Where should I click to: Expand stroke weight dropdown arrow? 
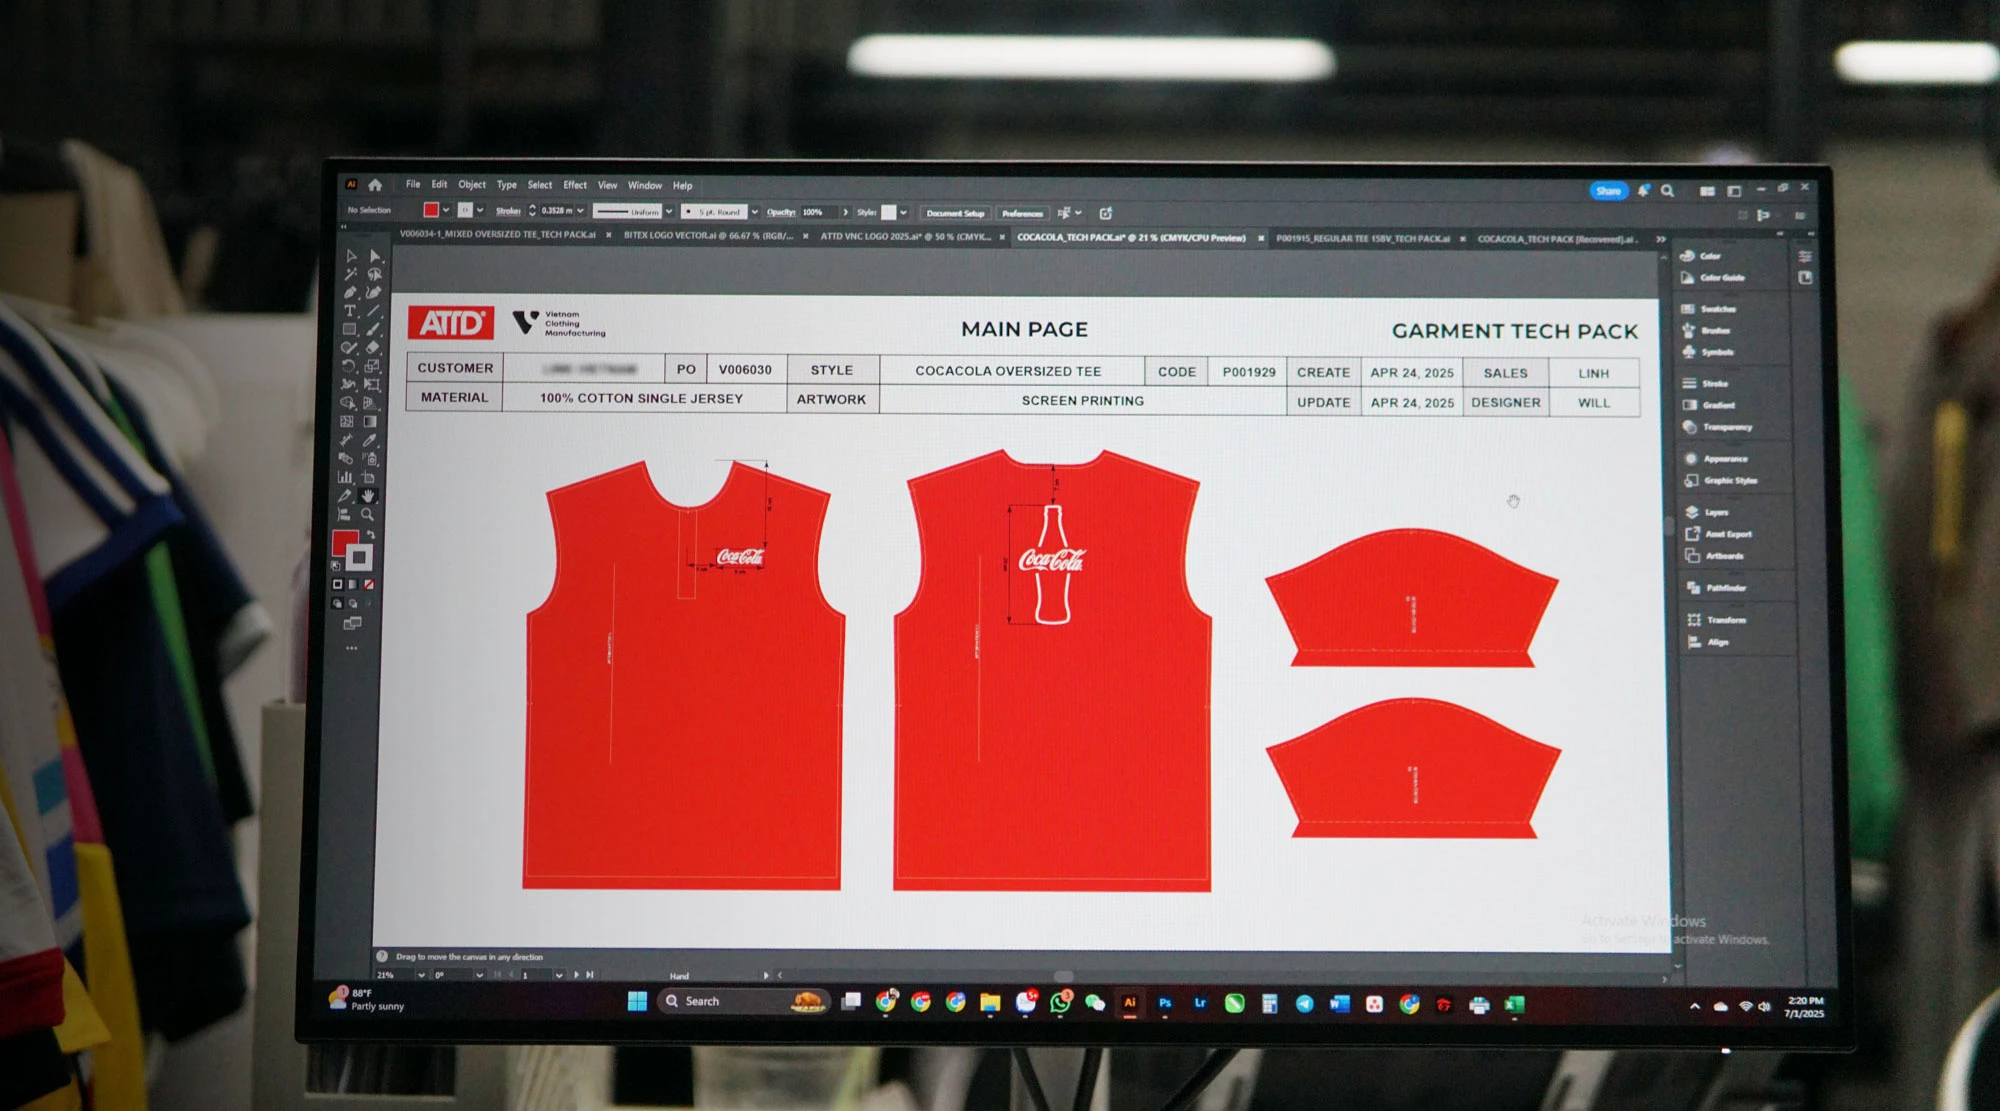[580, 211]
